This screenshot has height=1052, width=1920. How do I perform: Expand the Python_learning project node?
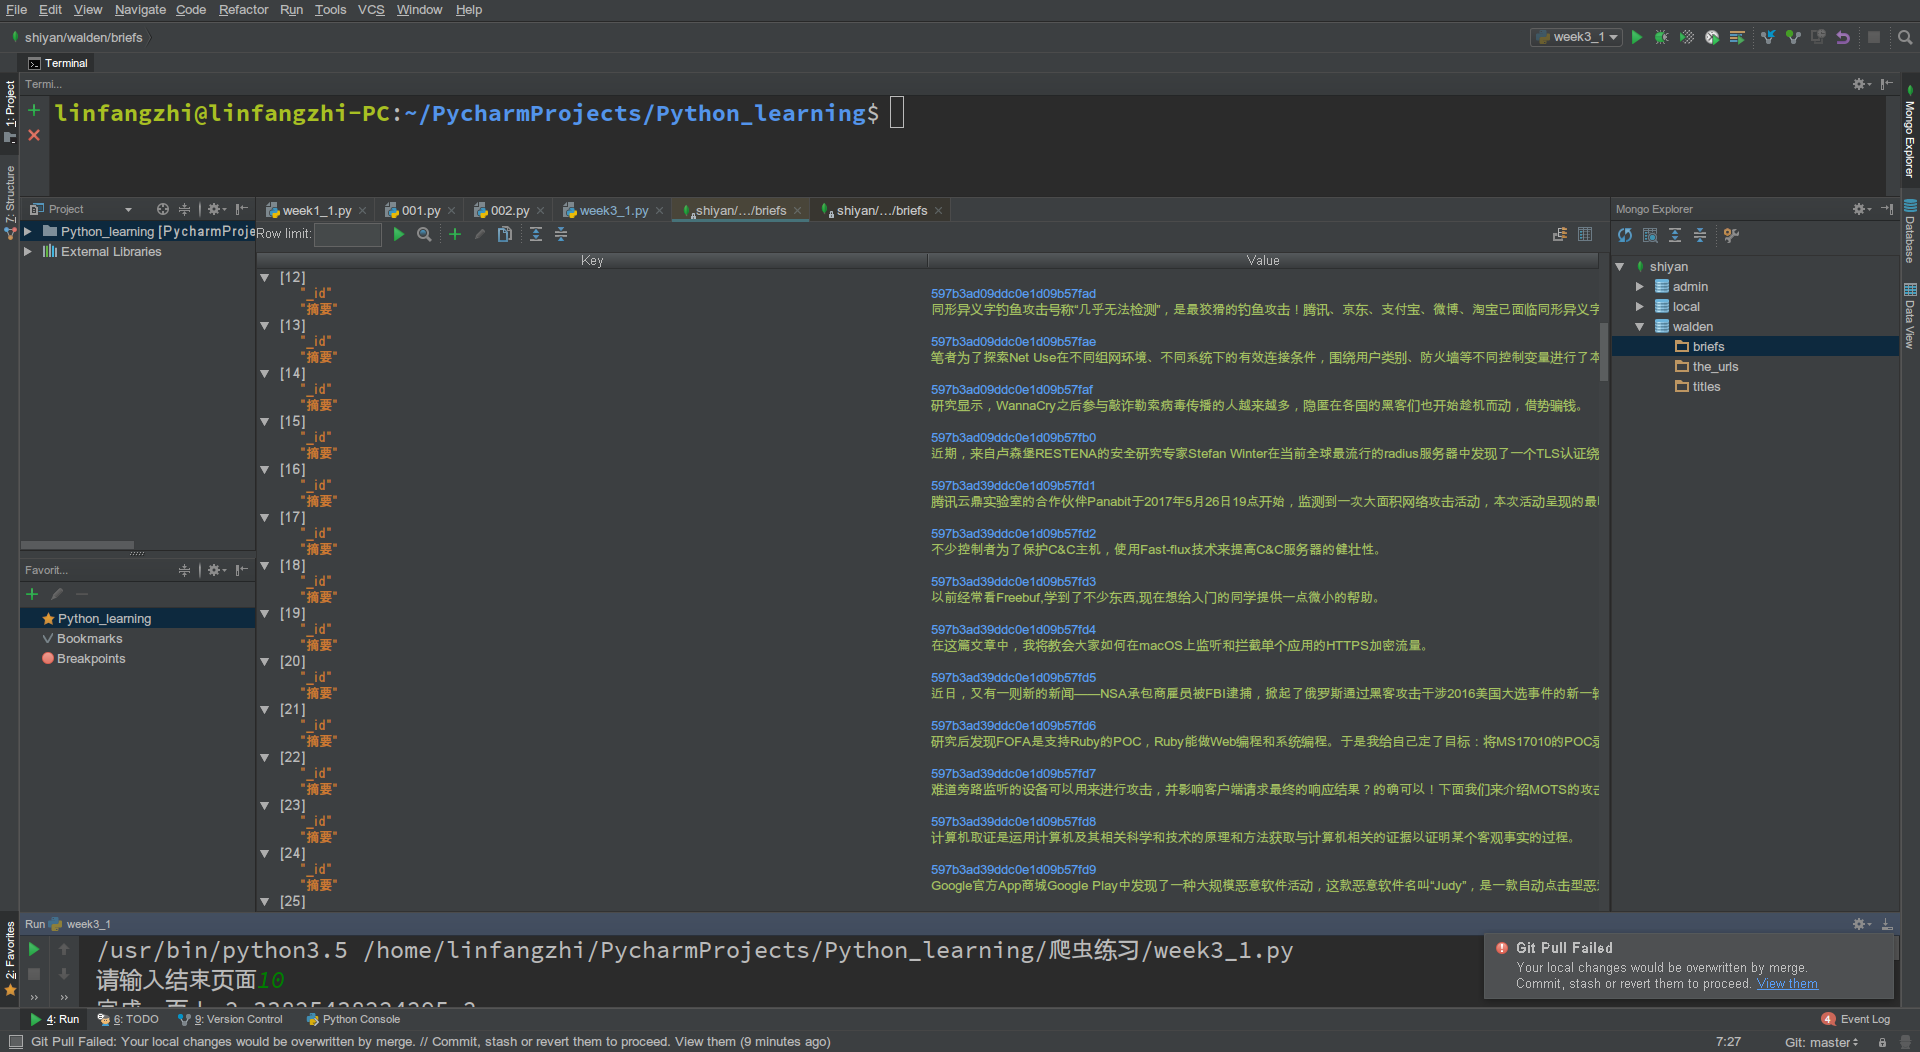click(x=28, y=231)
